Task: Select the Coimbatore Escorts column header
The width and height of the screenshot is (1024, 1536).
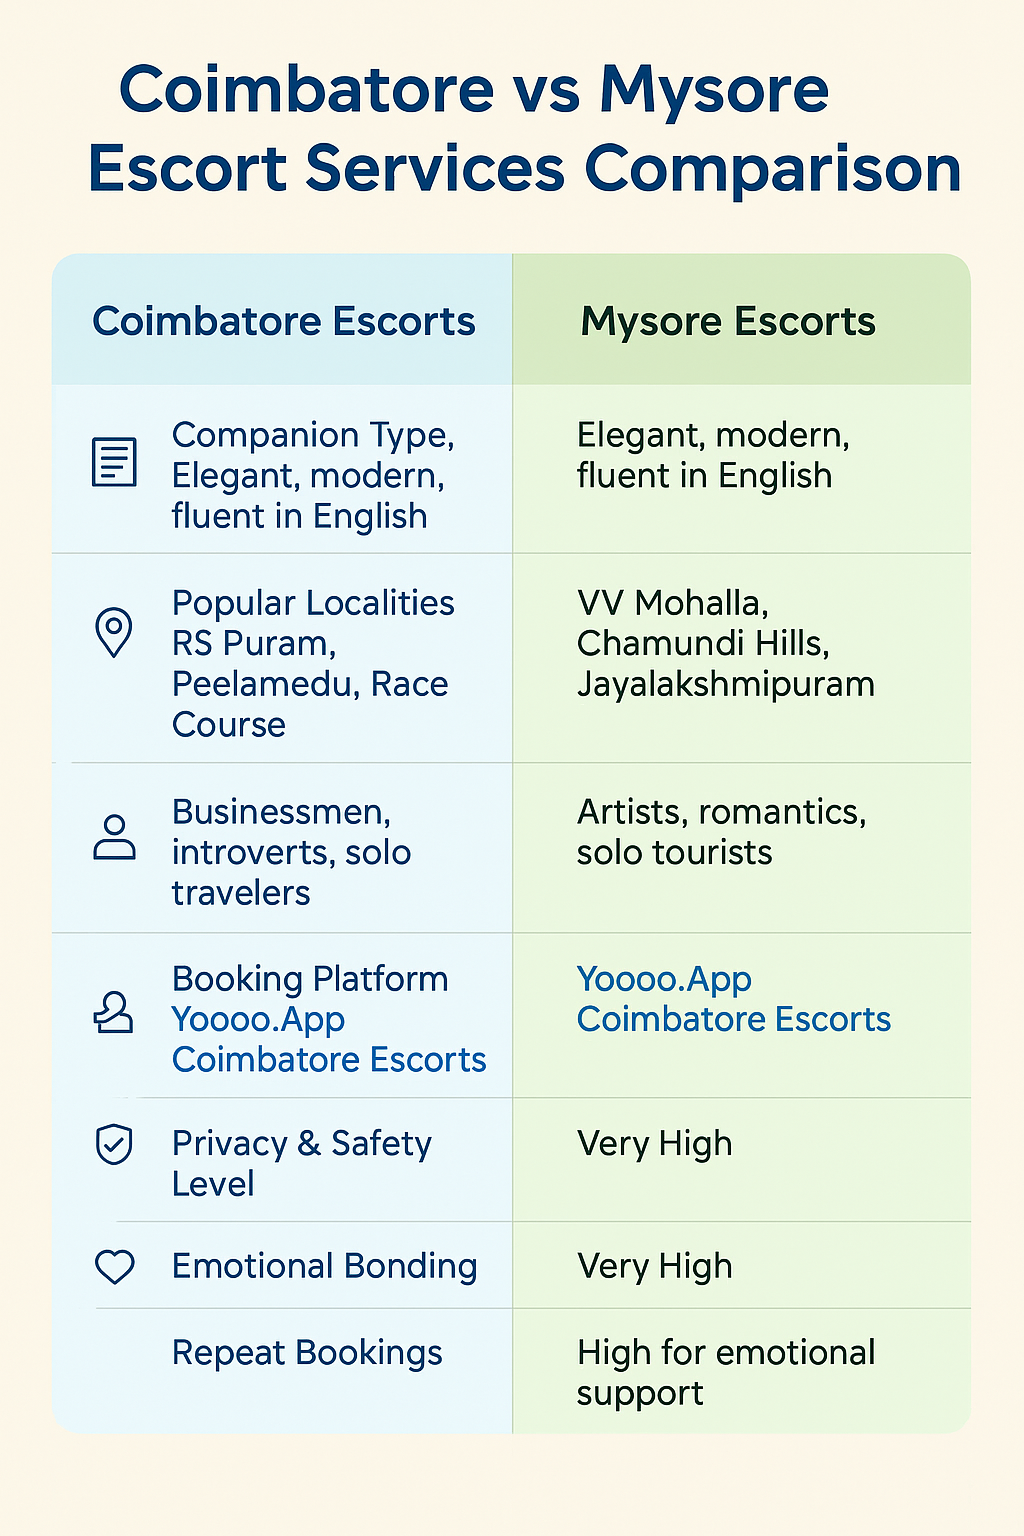Action: click(x=284, y=321)
